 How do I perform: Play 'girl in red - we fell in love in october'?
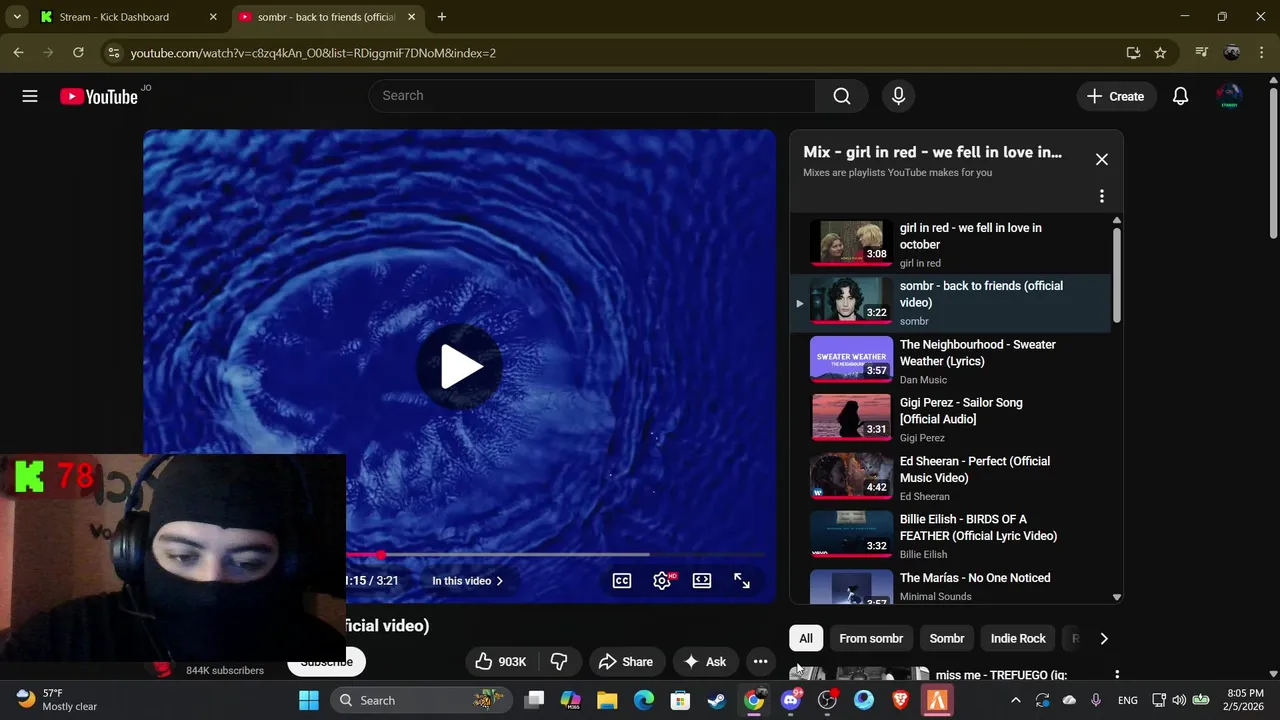click(x=950, y=244)
